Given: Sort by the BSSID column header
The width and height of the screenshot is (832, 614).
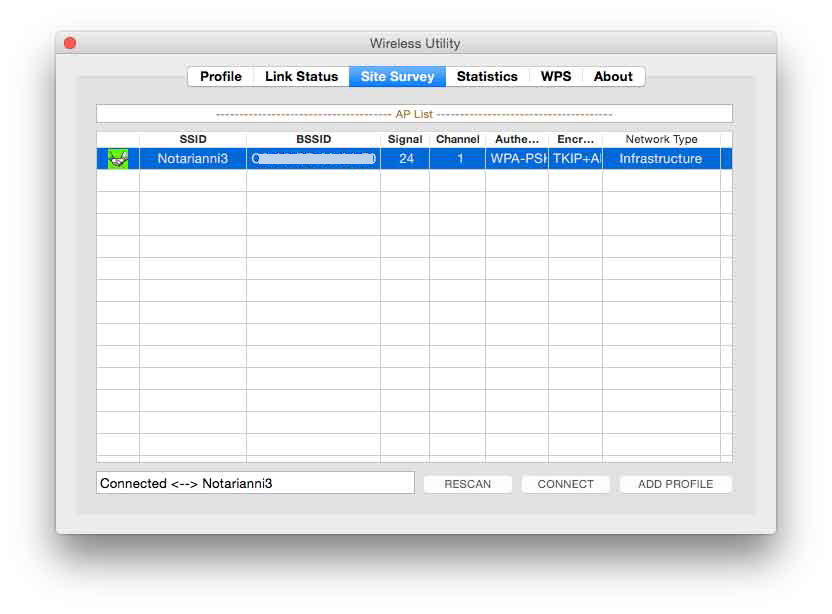Looking at the screenshot, I should tap(314, 140).
